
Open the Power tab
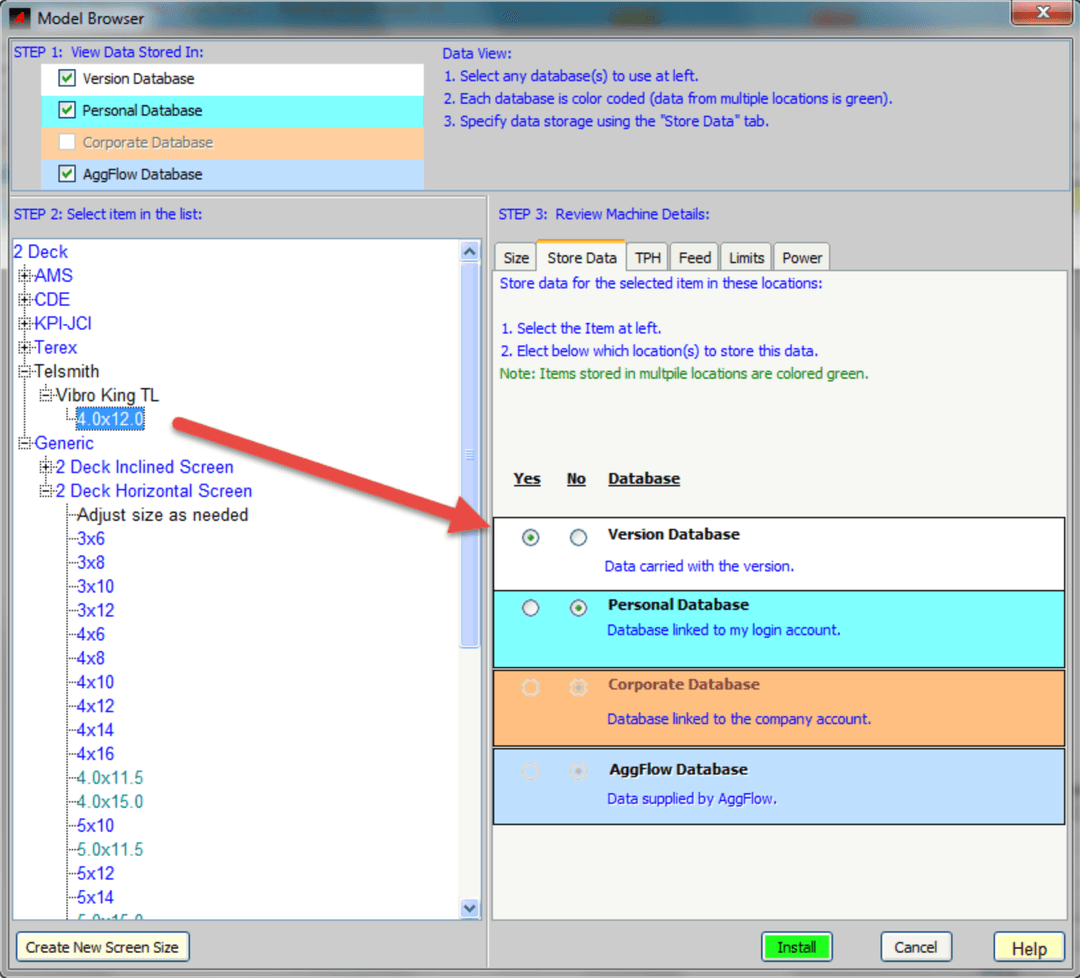(x=802, y=258)
